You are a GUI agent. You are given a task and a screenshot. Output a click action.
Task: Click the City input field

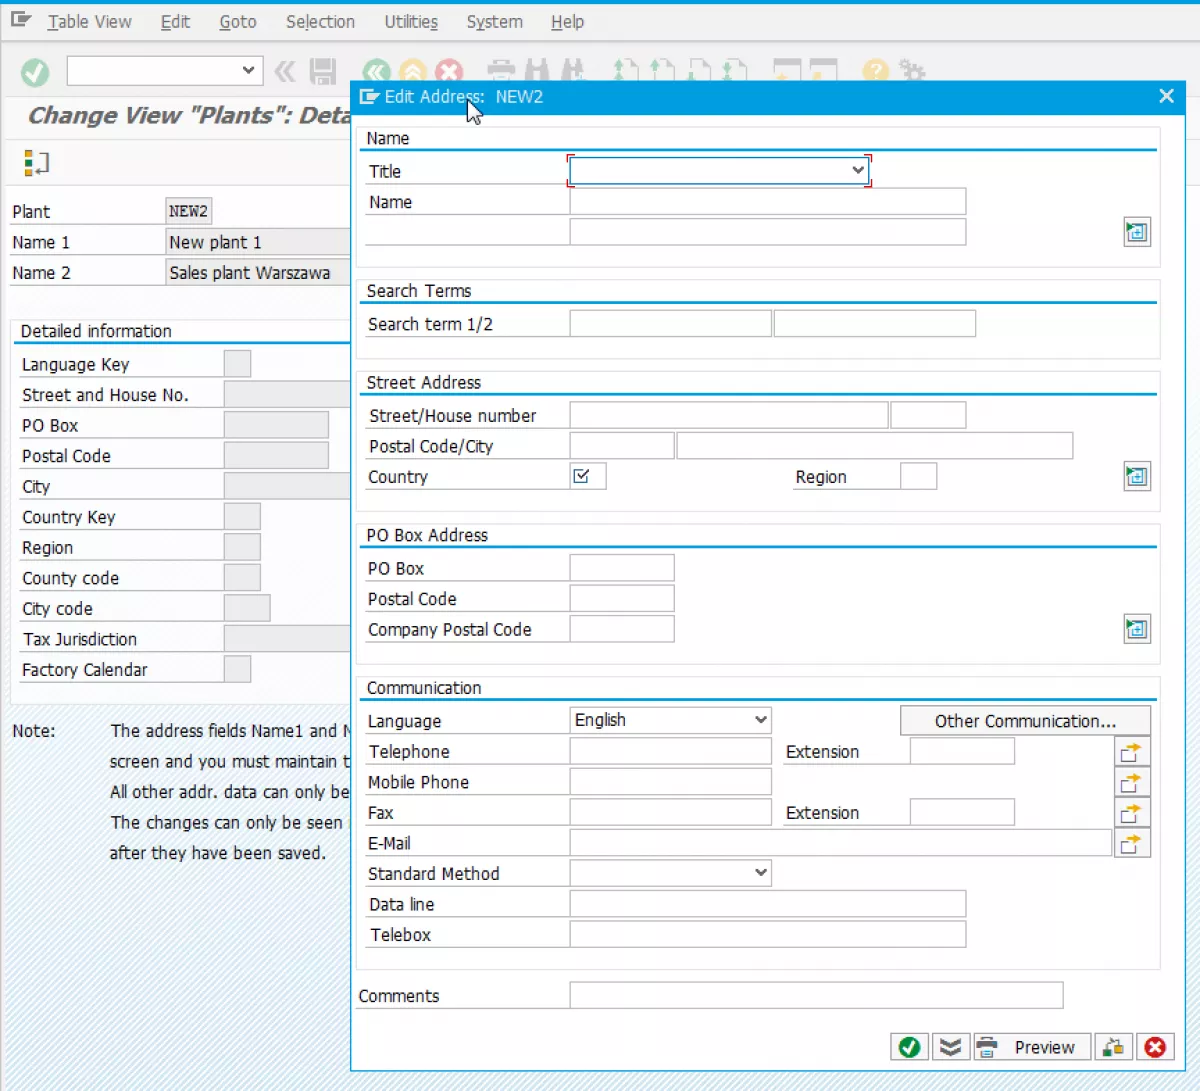(875, 446)
